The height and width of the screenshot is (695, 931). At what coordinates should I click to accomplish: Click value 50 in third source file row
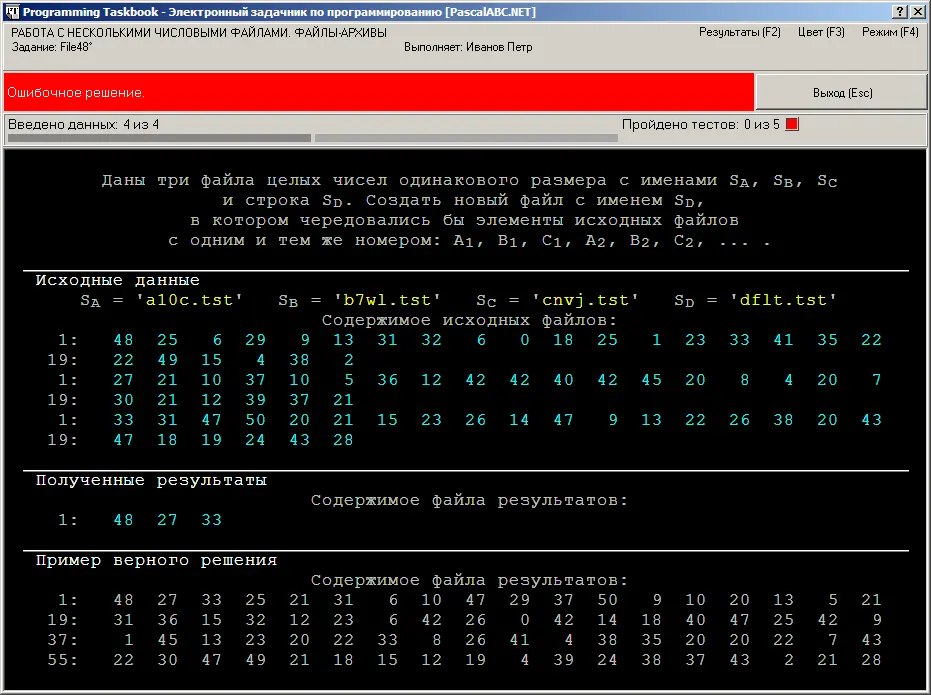click(x=255, y=420)
